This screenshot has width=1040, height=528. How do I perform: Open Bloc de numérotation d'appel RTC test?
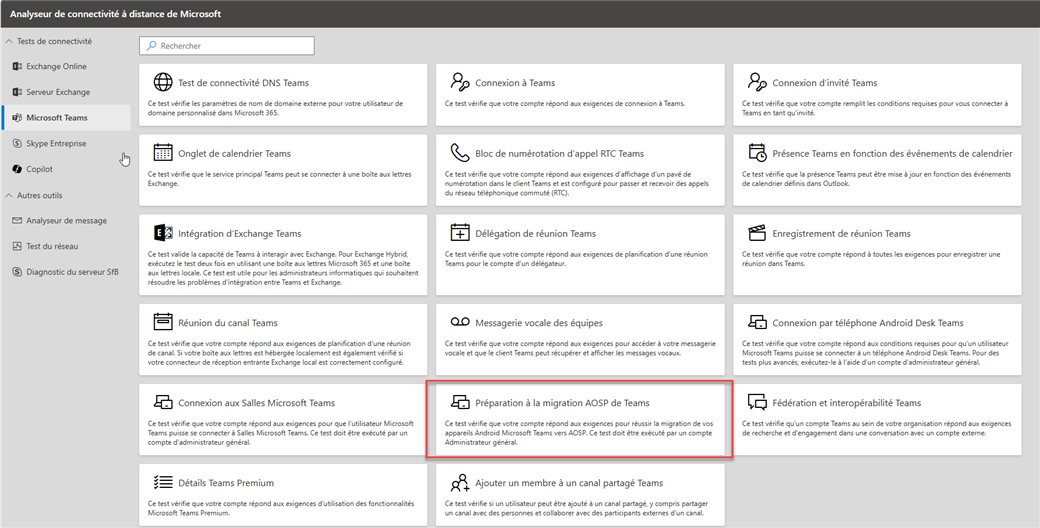point(580,170)
